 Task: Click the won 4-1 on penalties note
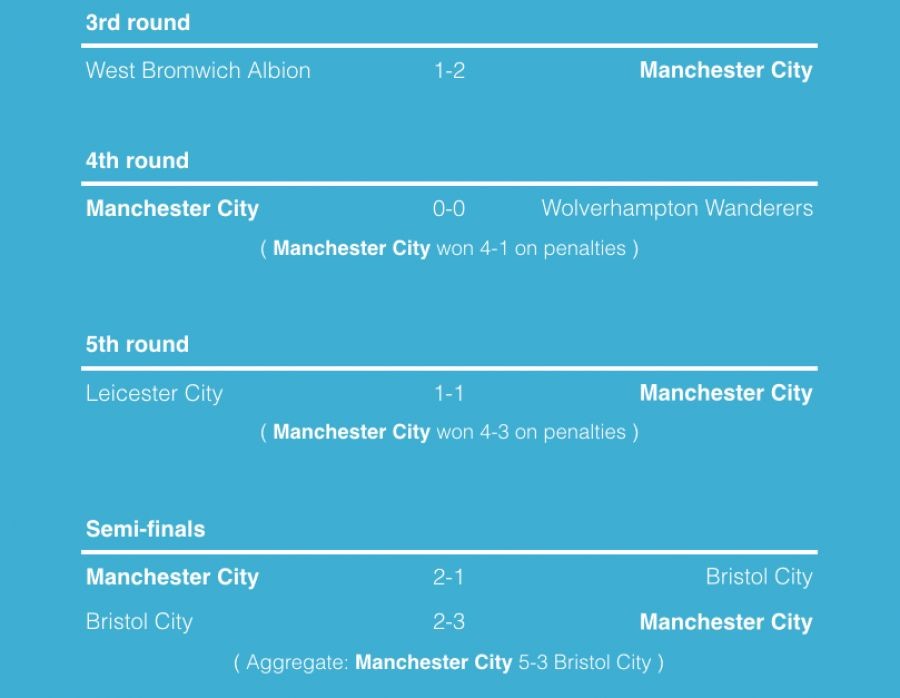click(449, 248)
